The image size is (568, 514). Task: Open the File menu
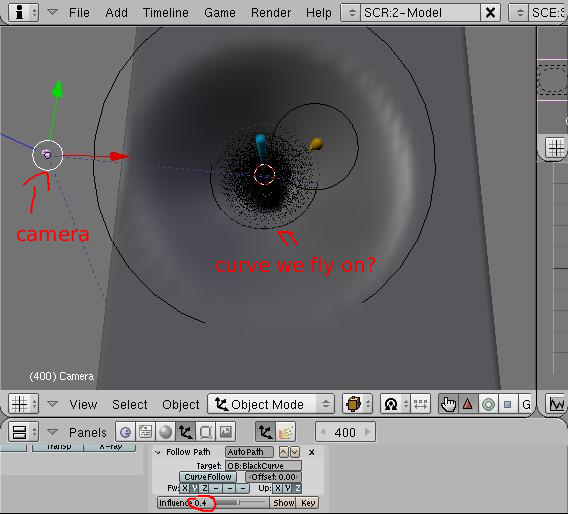(79, 13)
